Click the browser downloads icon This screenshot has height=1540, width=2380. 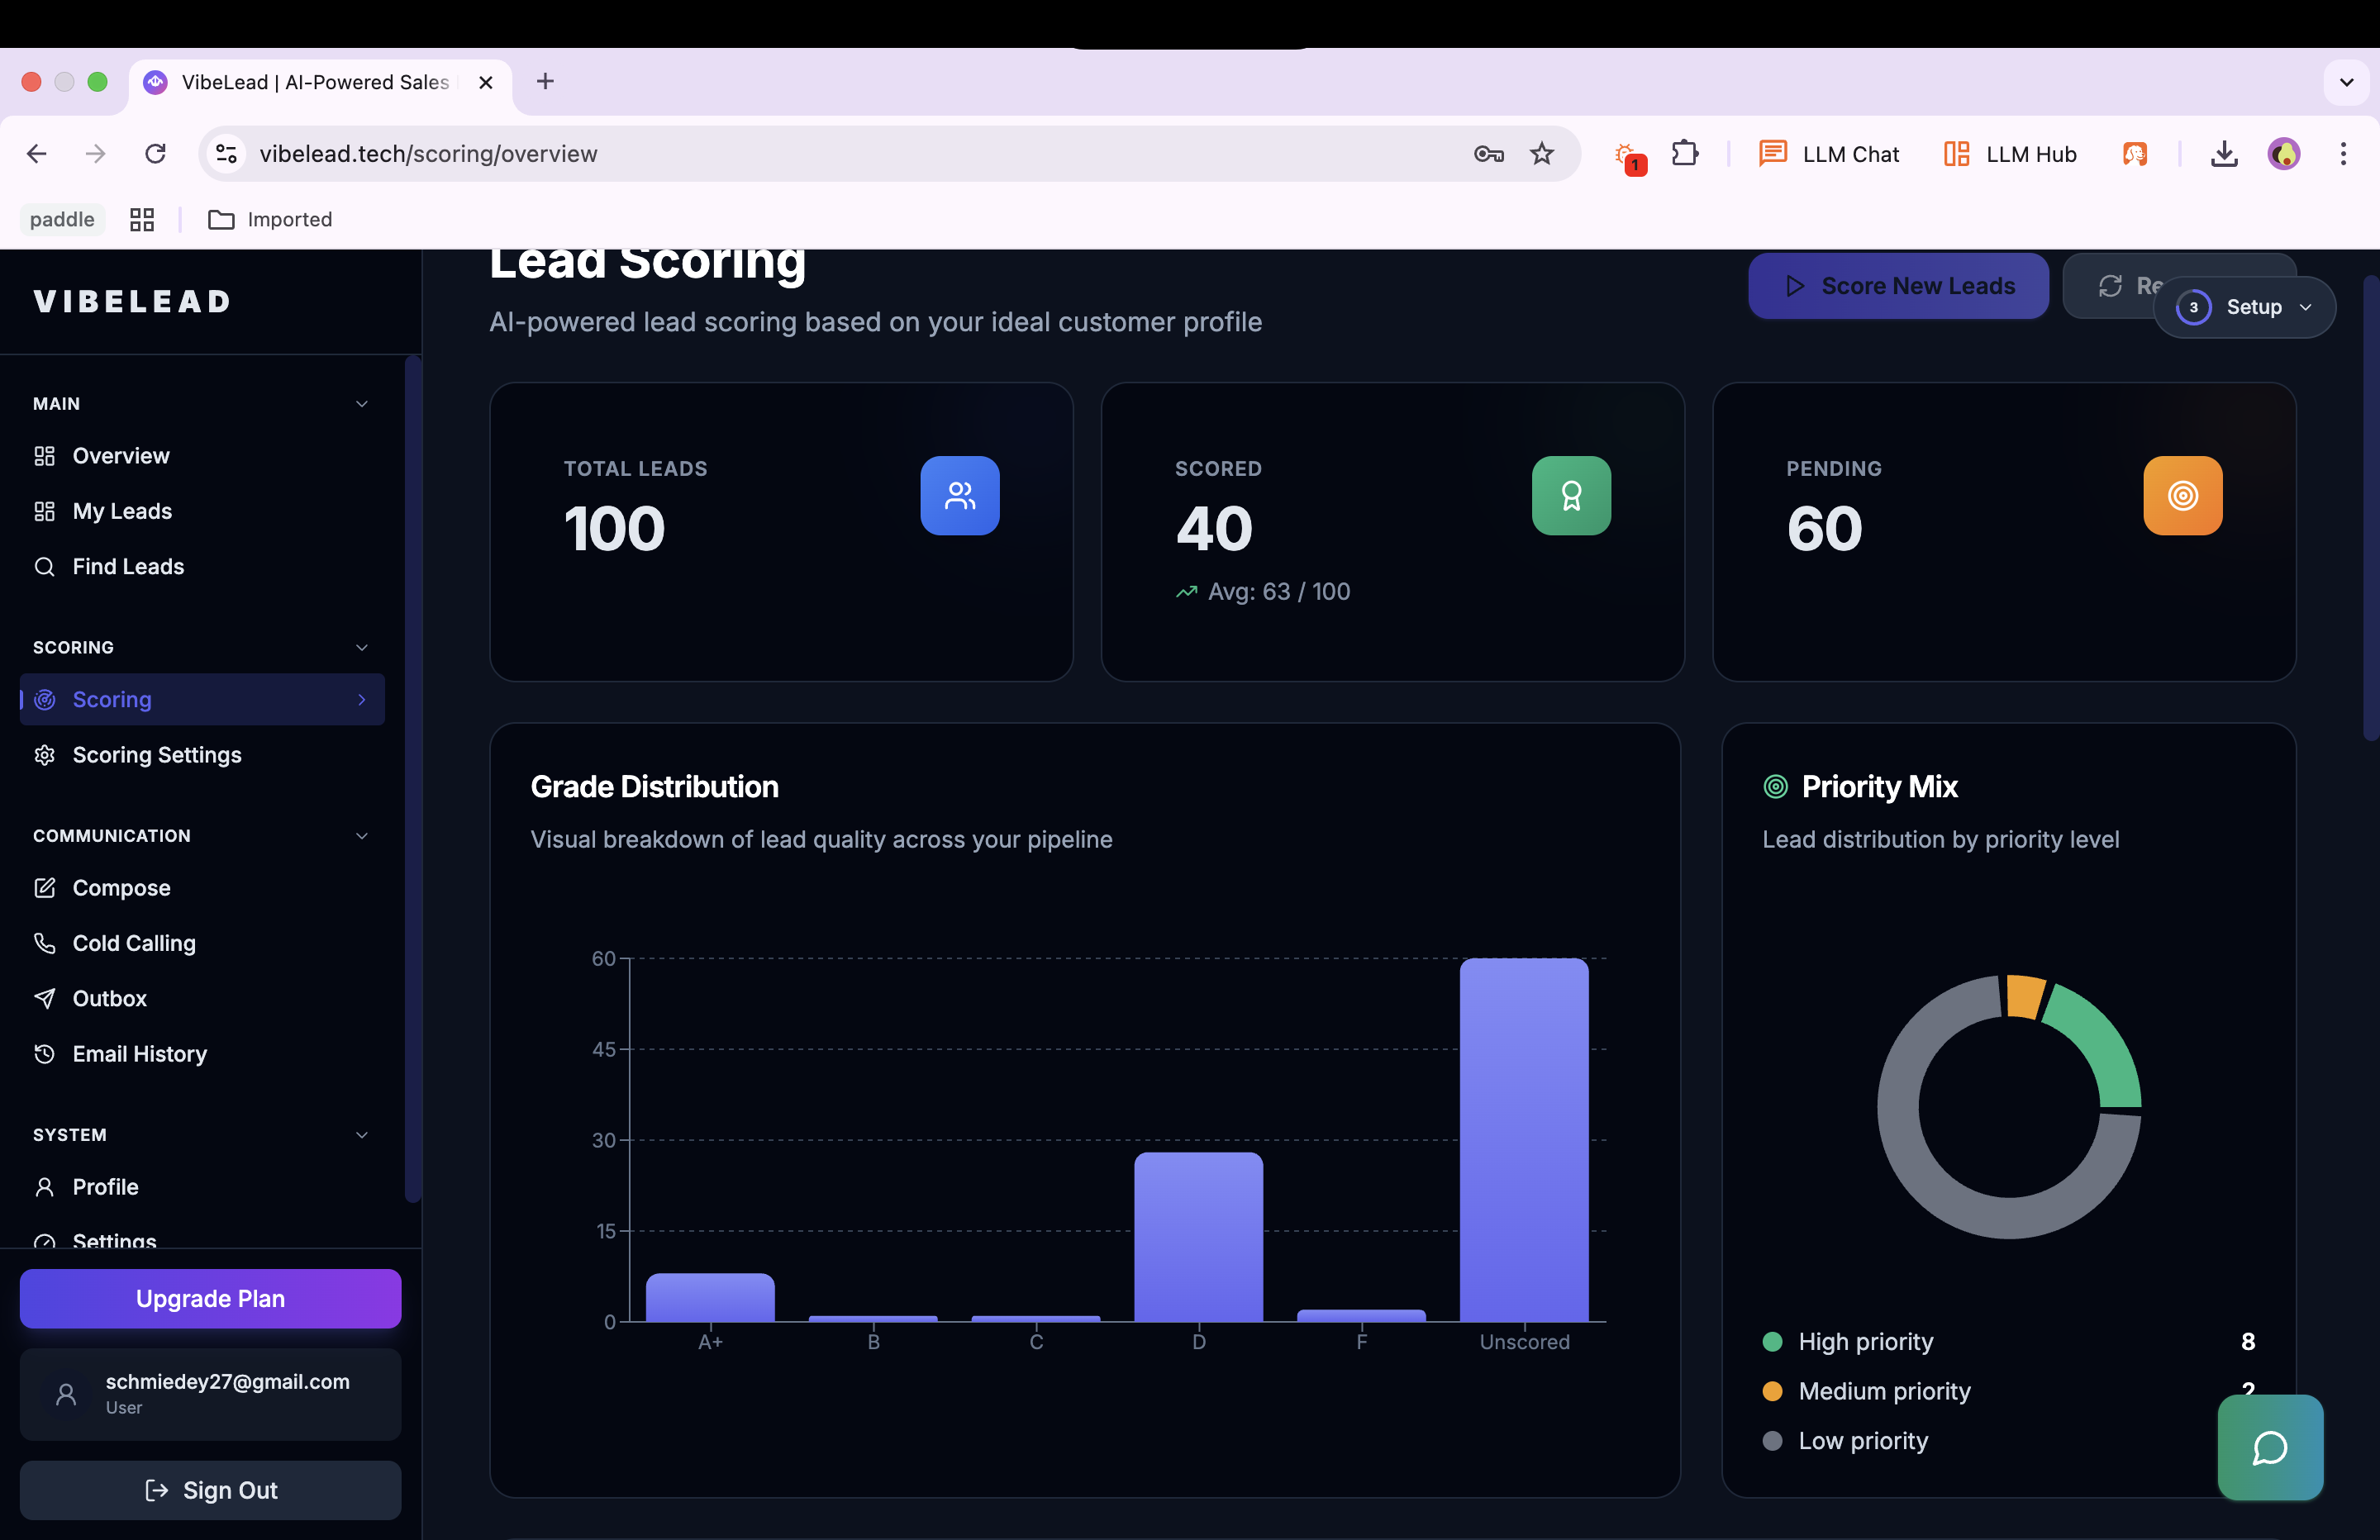click(x=2224, y=153)
